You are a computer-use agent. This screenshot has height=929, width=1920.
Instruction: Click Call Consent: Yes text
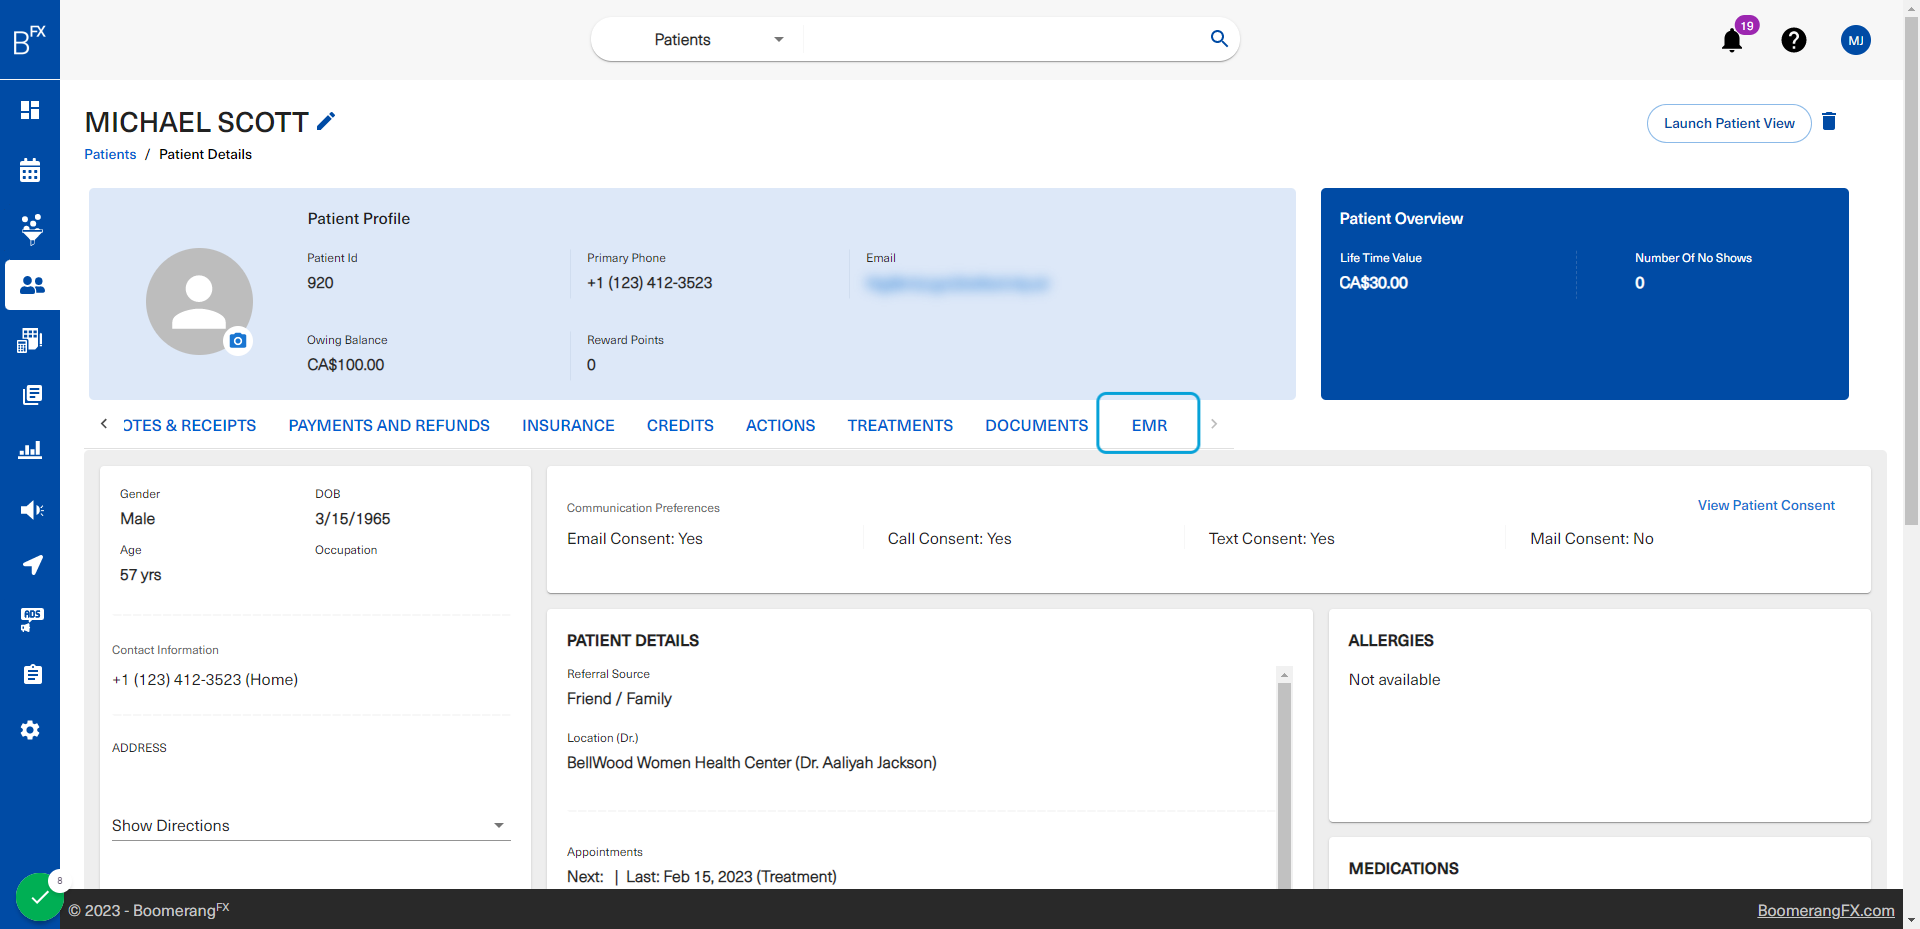[949, 539]
